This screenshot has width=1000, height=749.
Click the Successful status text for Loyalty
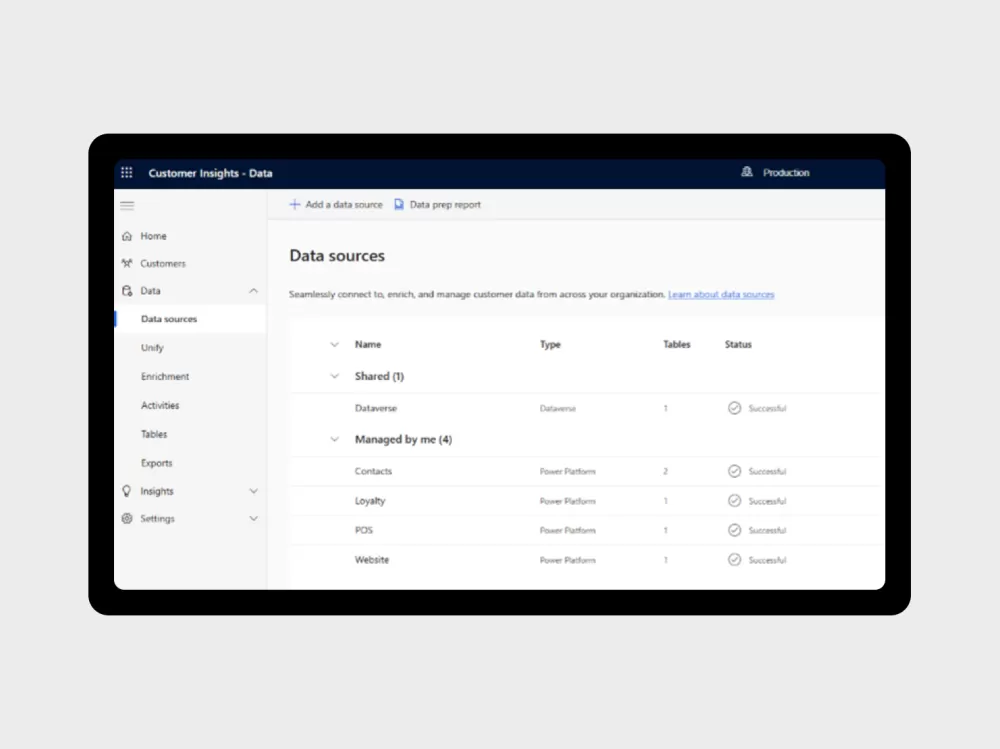click(767, 501)
